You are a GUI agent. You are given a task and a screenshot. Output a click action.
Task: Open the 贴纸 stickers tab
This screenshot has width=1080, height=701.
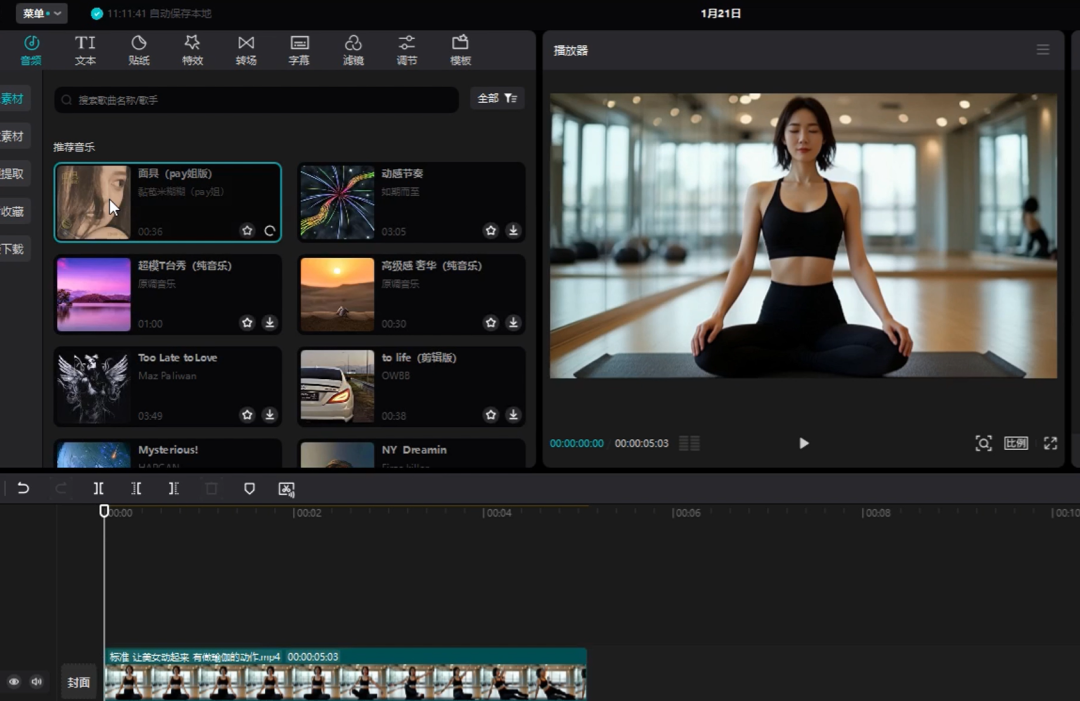[138, 50]
